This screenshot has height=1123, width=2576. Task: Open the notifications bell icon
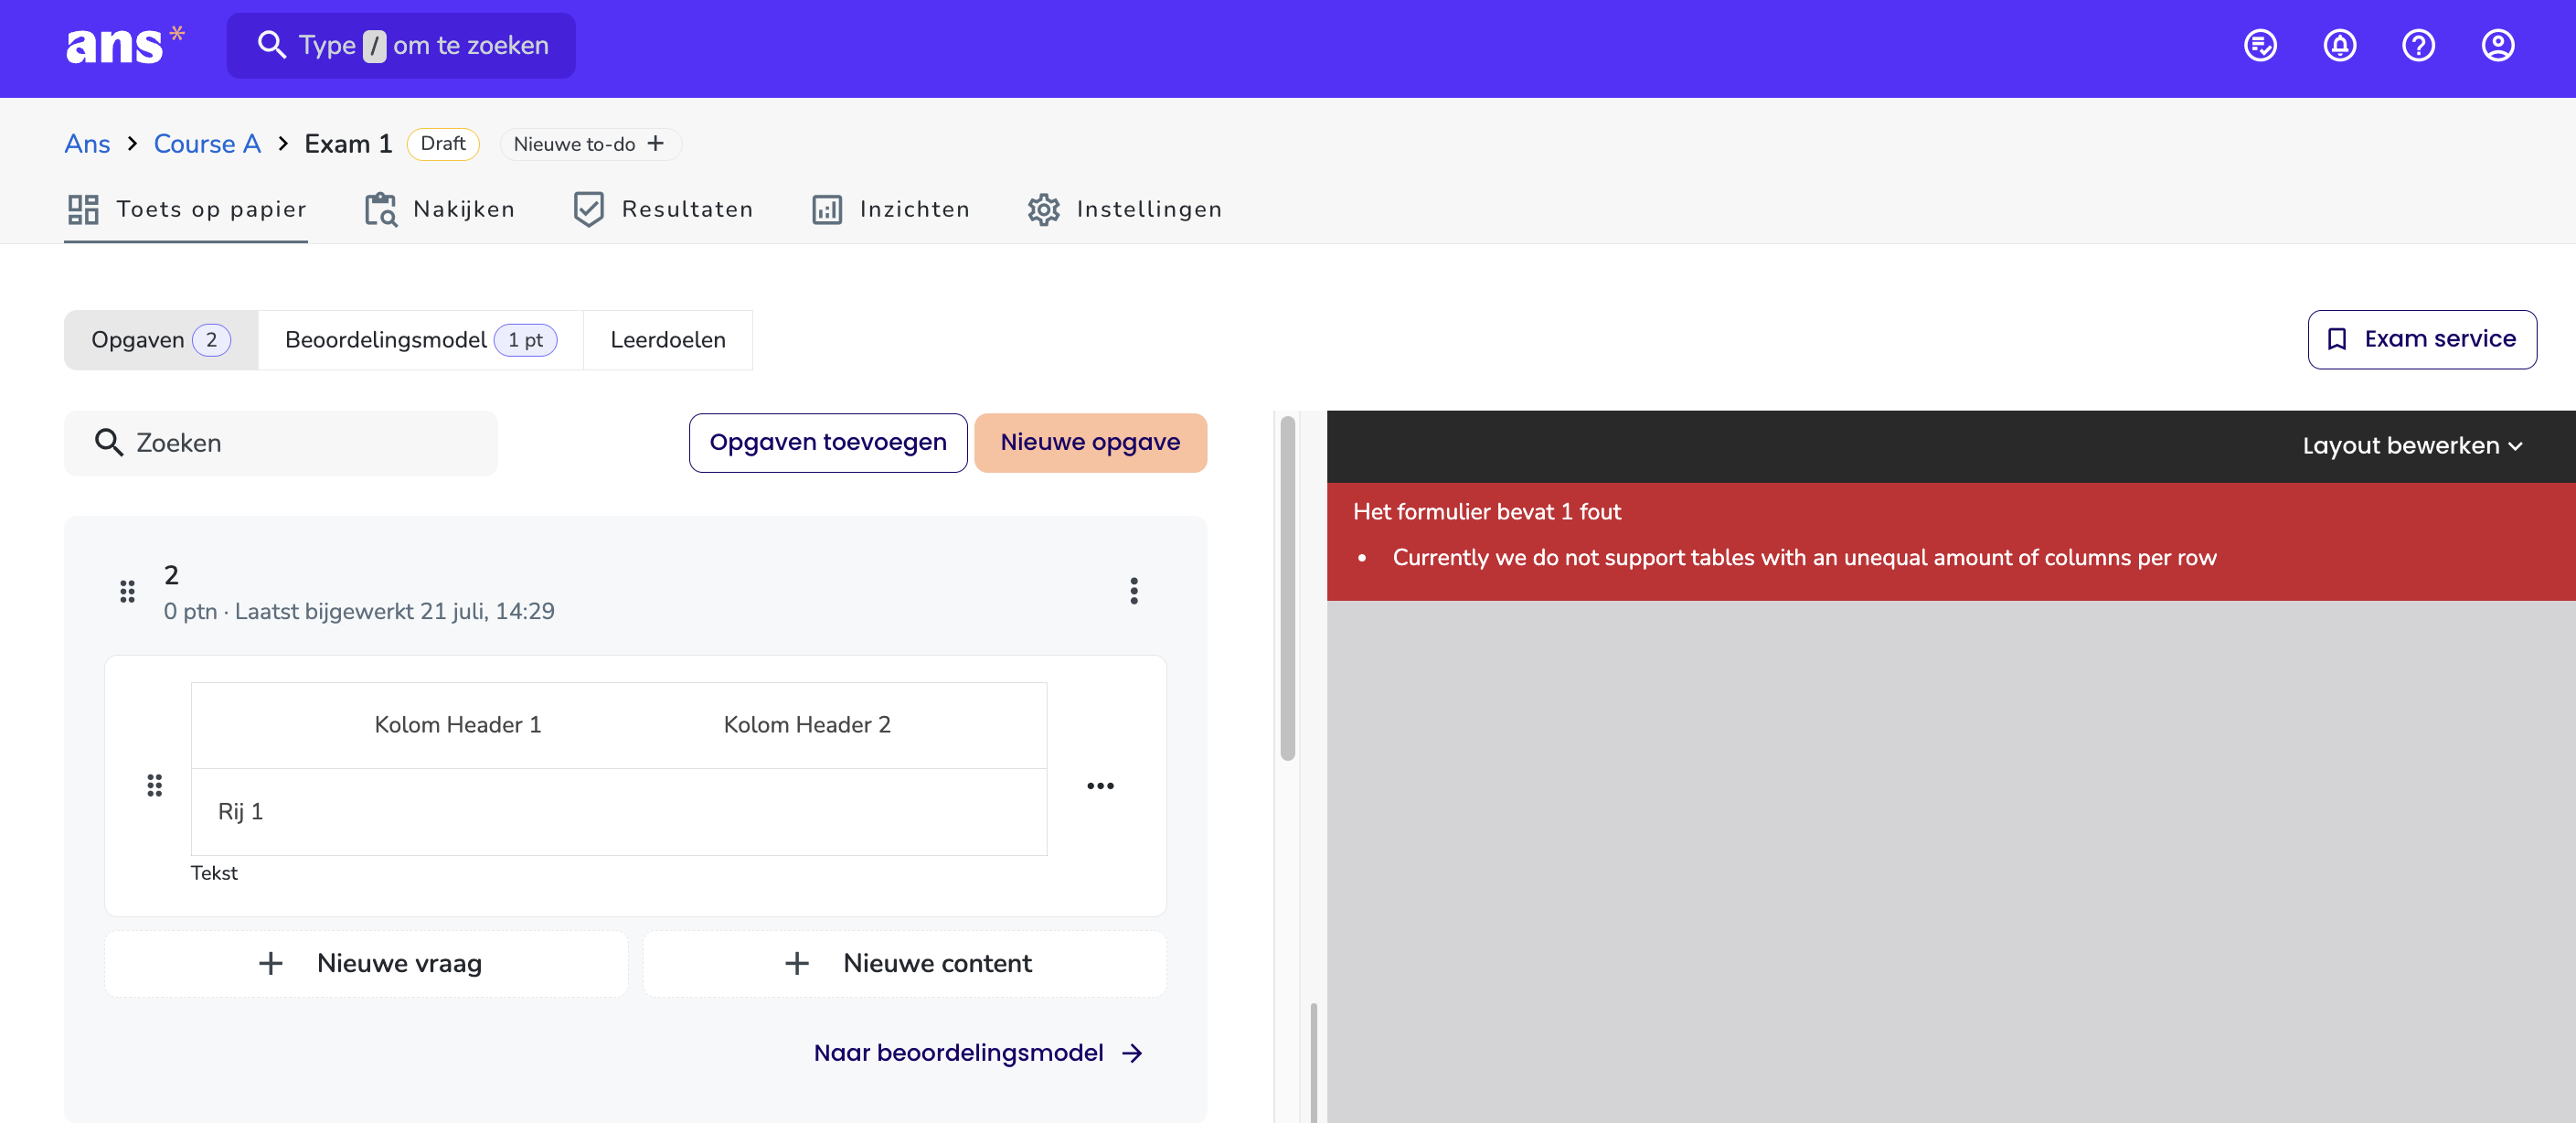click(2339, 45)
